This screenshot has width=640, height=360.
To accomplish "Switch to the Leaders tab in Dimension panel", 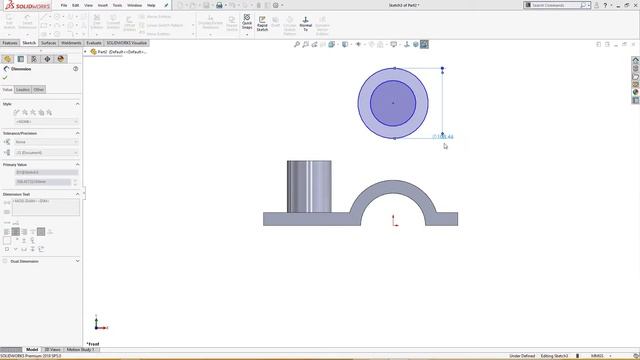I will 23,89.
